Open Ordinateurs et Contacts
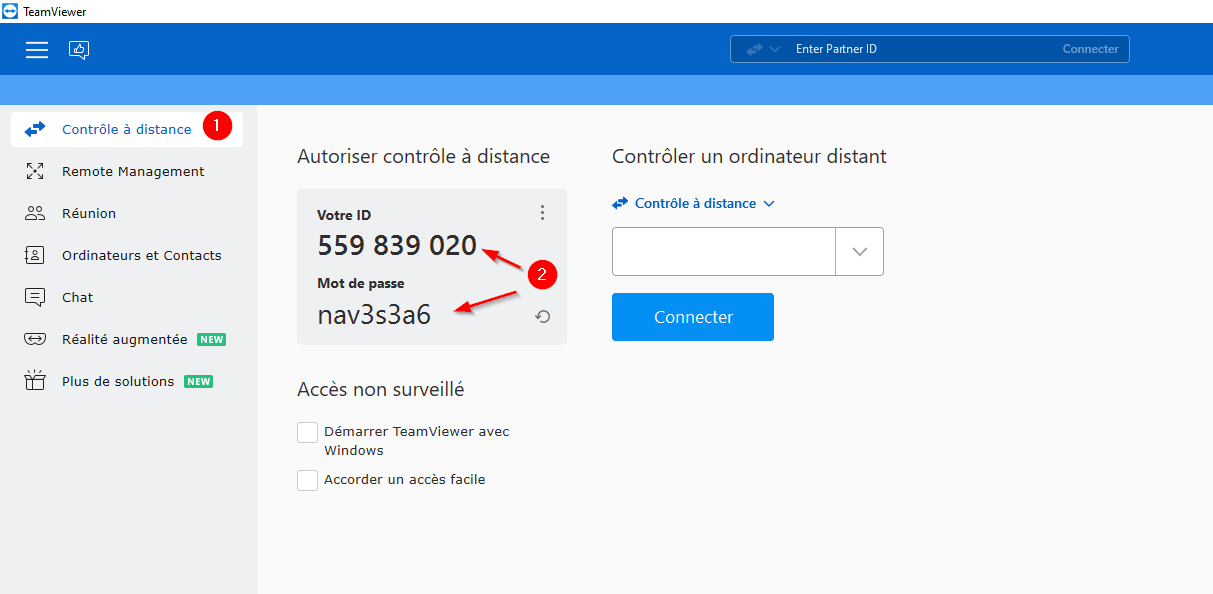 142,255
